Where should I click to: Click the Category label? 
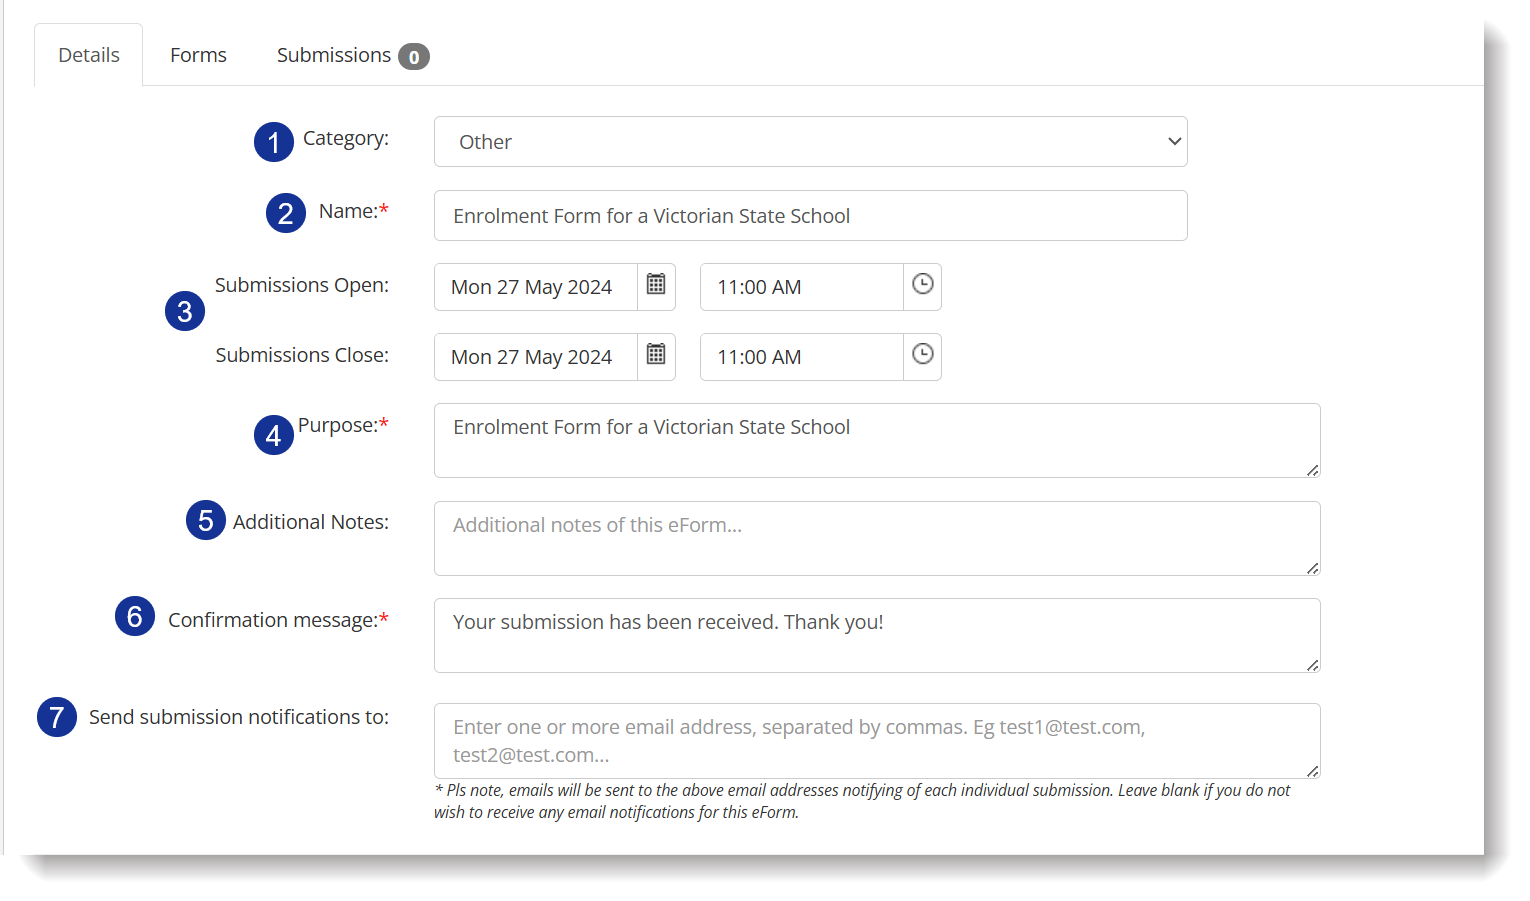pos(346,138)
